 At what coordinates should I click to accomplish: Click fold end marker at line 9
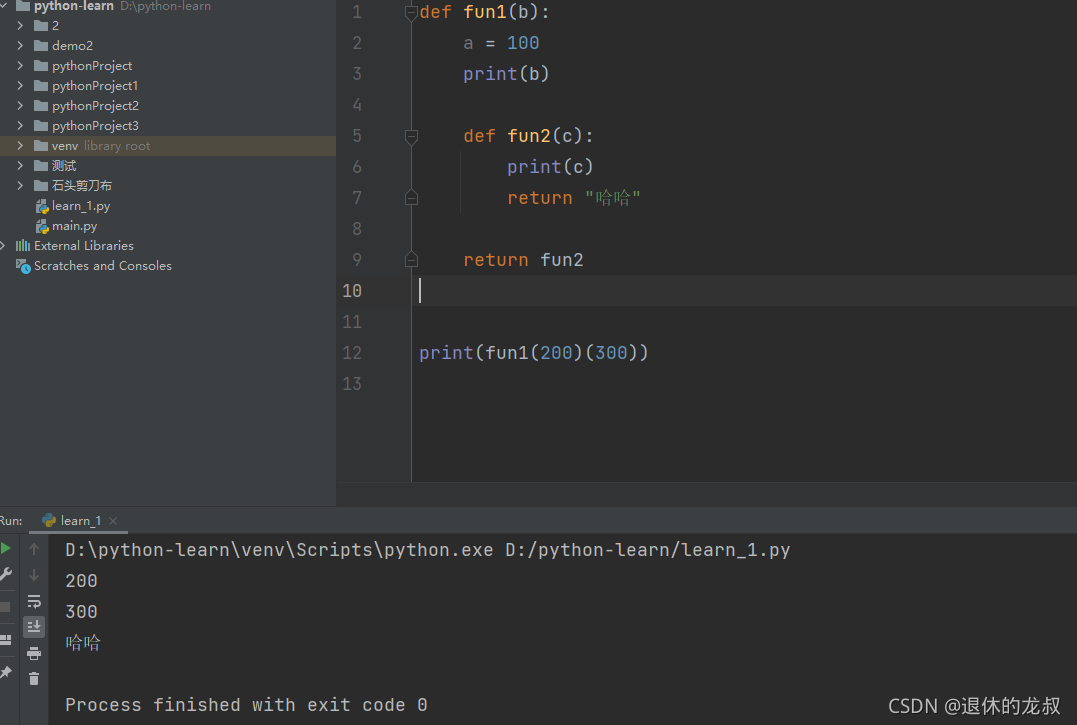point(411,260)
